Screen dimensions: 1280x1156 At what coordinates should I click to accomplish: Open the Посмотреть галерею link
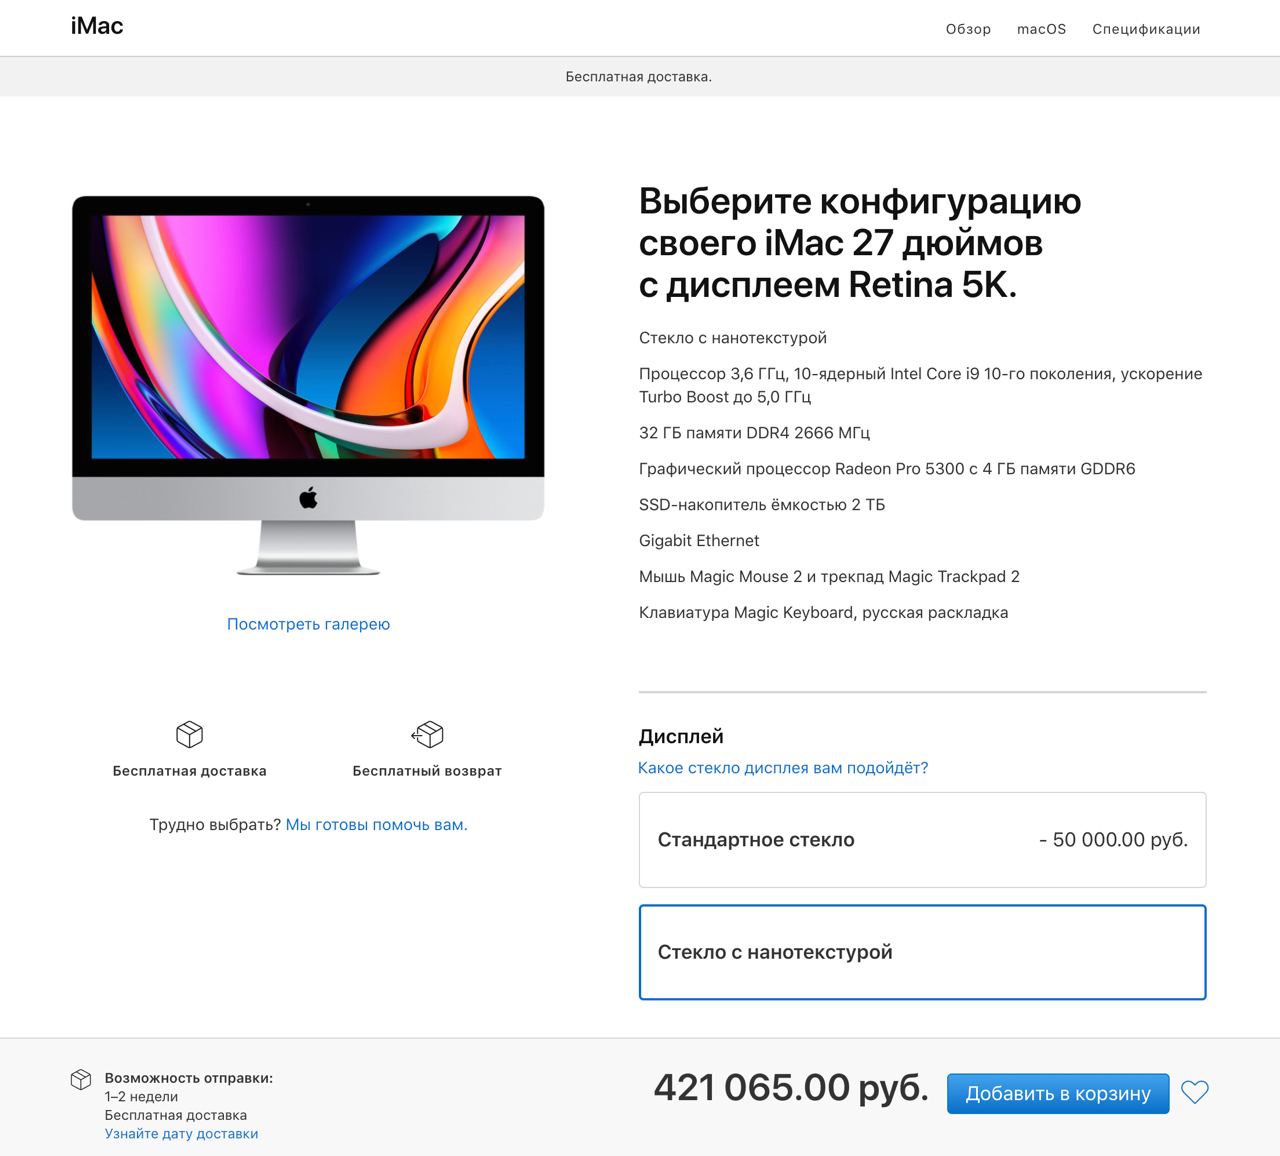point(308,624)
